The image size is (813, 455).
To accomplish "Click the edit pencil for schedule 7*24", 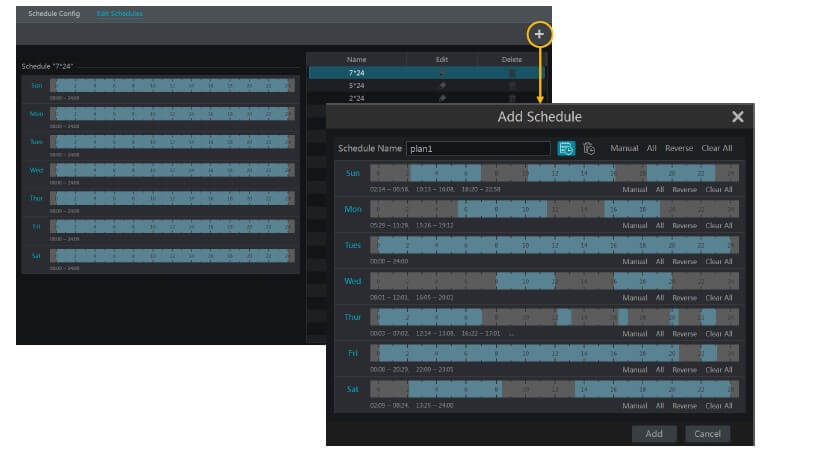I will click(442, 73).
